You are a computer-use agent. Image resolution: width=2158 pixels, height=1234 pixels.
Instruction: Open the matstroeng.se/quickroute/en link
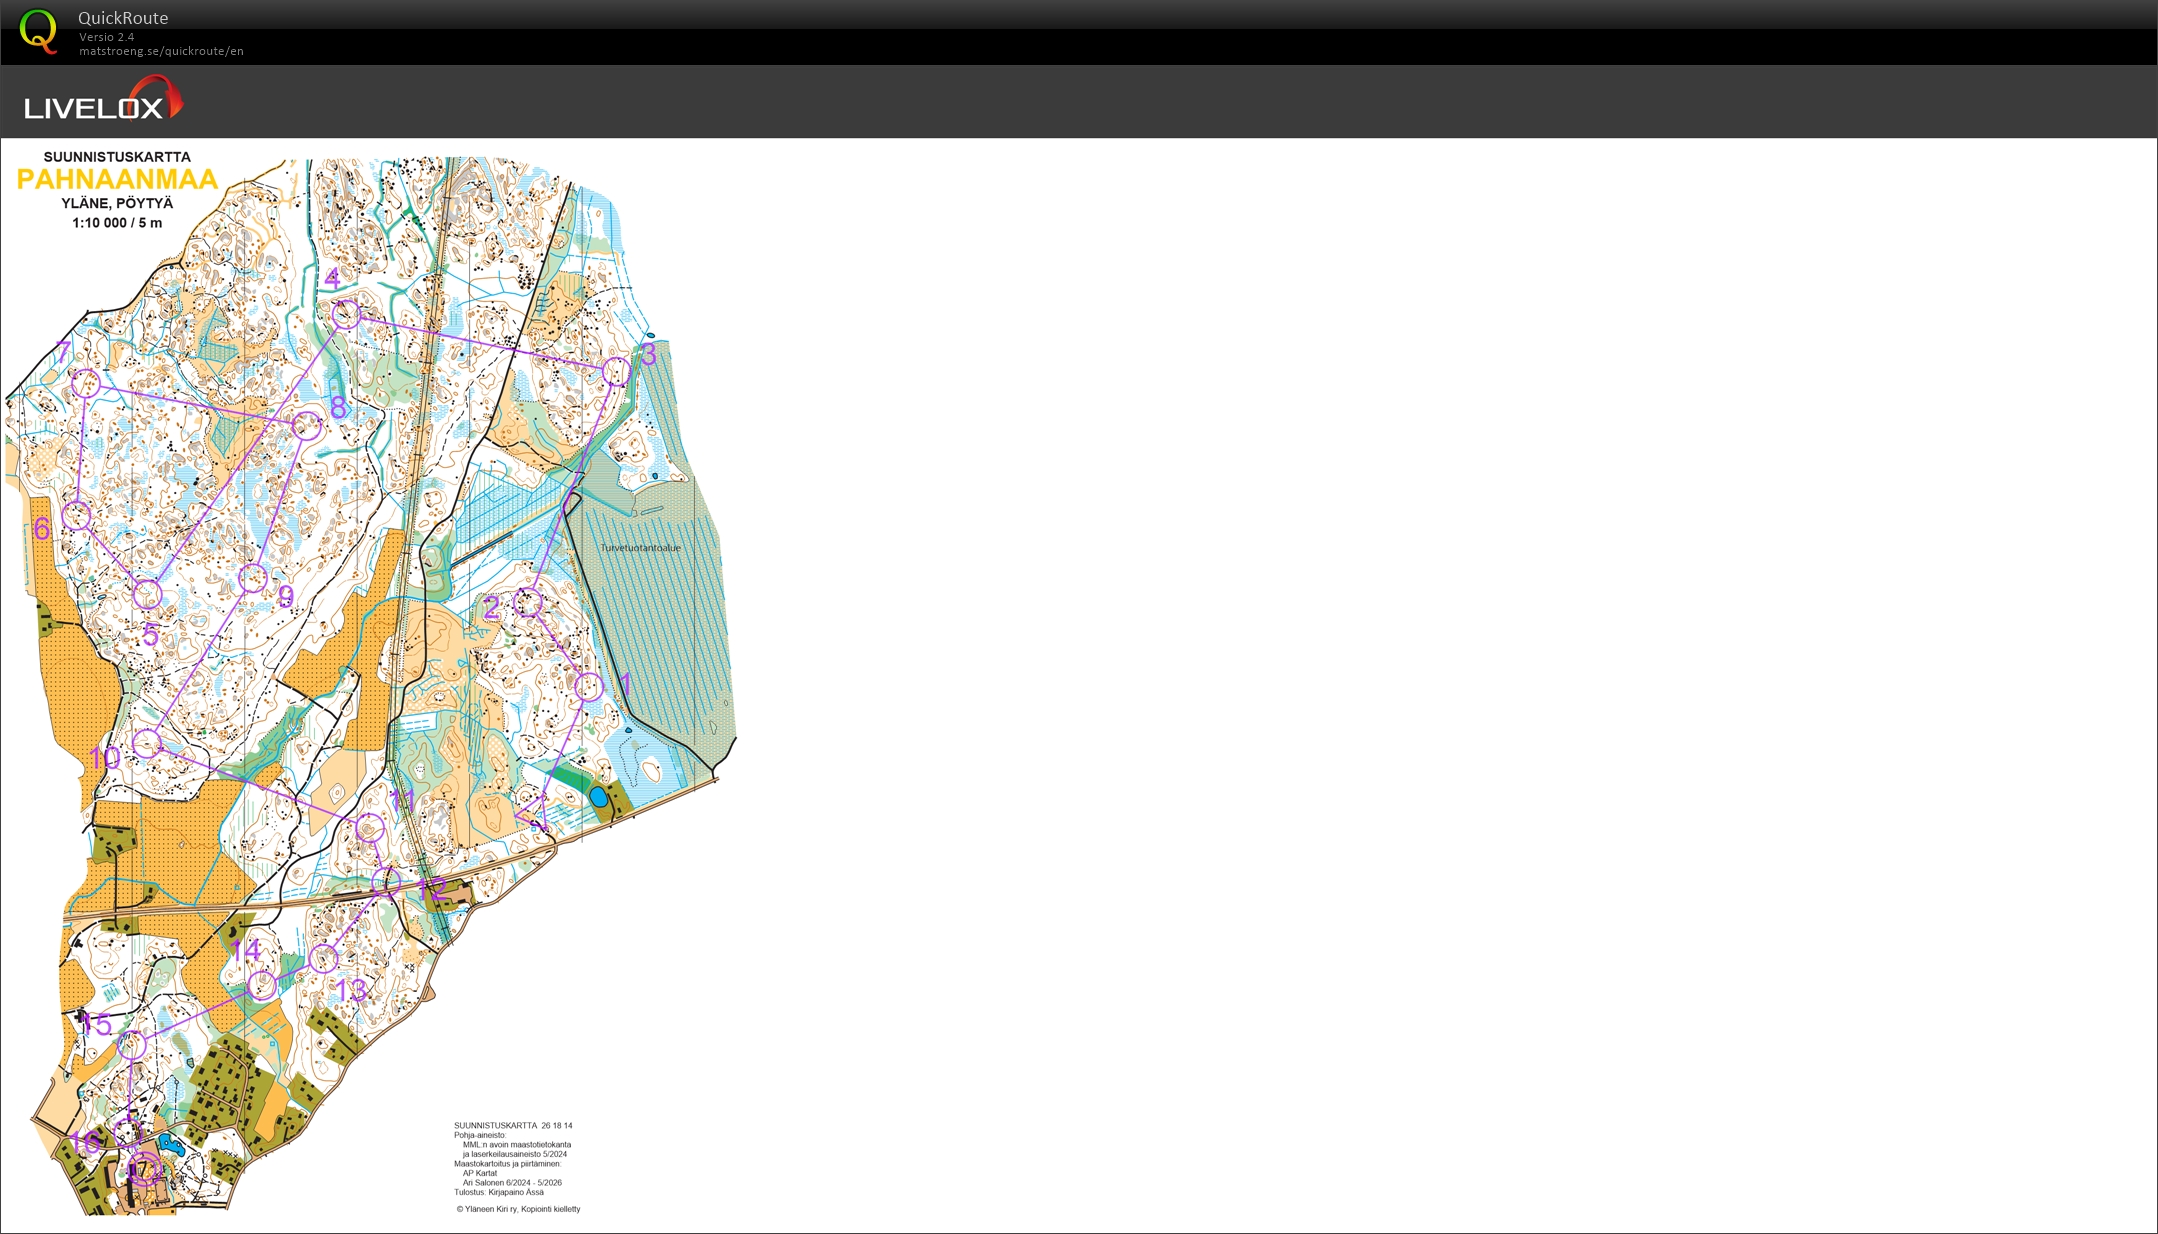point(161,51)
